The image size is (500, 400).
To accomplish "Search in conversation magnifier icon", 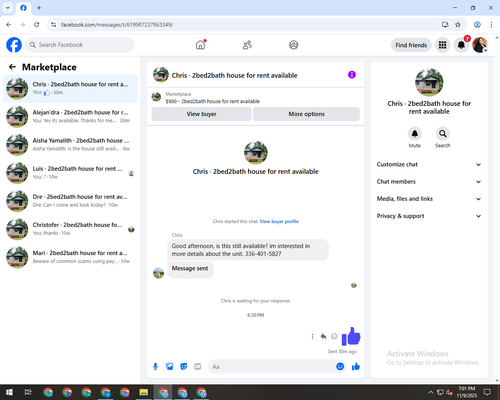I will pyautogui.click(x=443, y=134).
